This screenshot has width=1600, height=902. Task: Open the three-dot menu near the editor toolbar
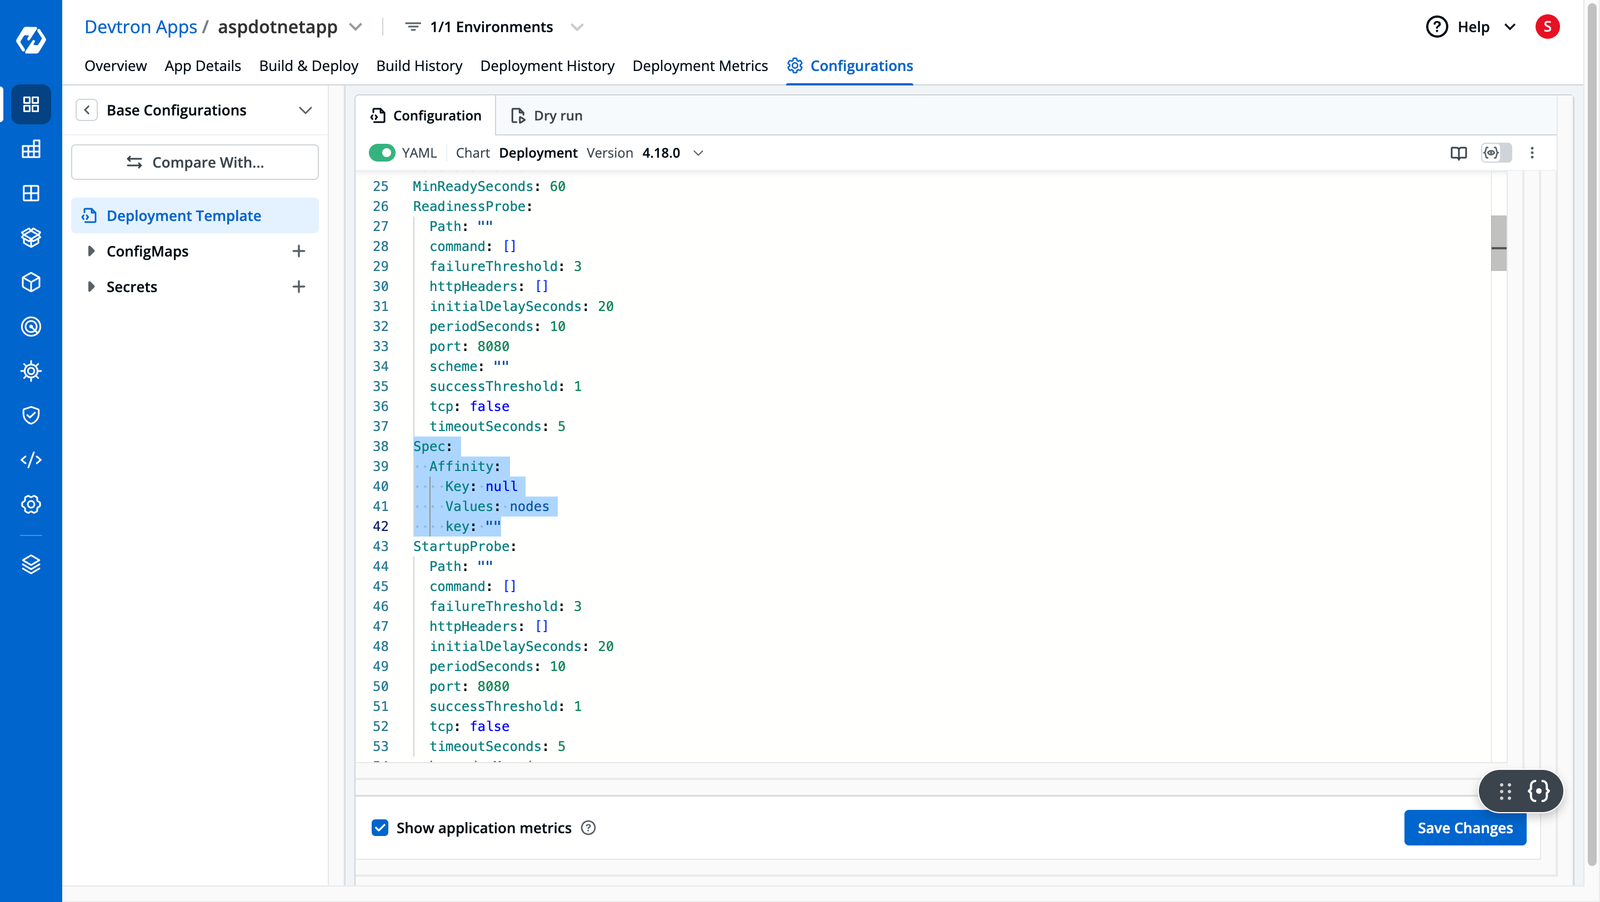[x=1533, y=153]
